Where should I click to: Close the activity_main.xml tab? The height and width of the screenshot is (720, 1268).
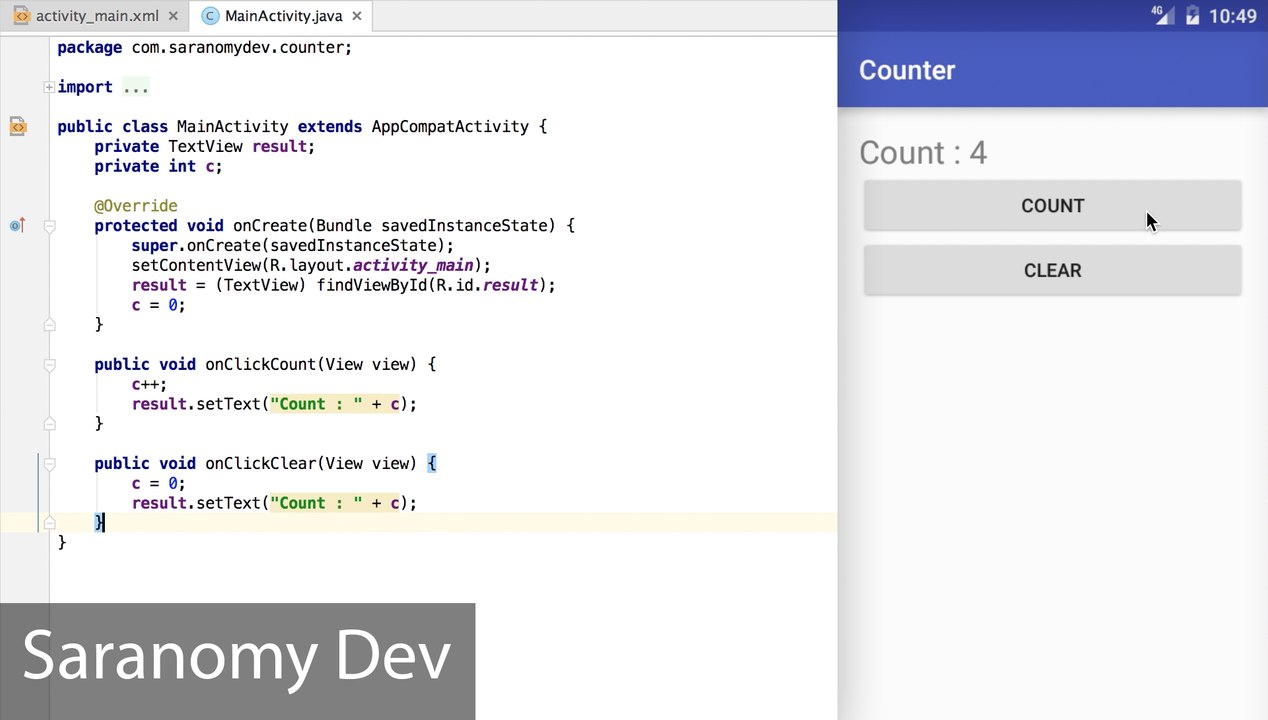point(174,16)
